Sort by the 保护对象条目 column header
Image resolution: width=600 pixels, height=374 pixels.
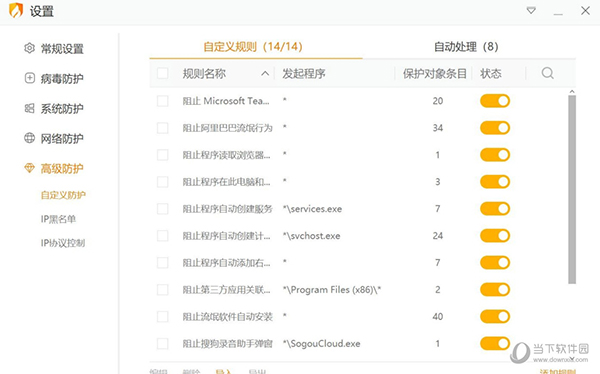(x=435, y=73)
